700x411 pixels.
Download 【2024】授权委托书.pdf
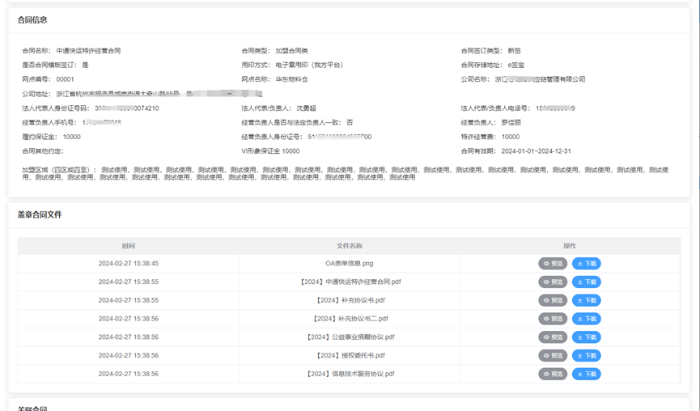[x=586, y=355]
